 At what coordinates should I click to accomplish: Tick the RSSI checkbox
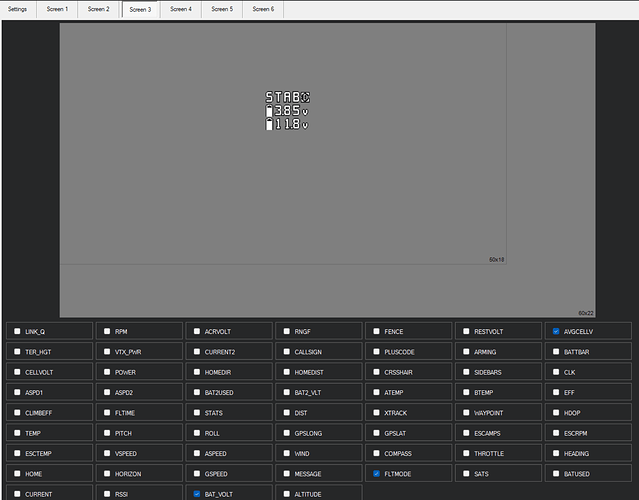[x=107, y=494]
